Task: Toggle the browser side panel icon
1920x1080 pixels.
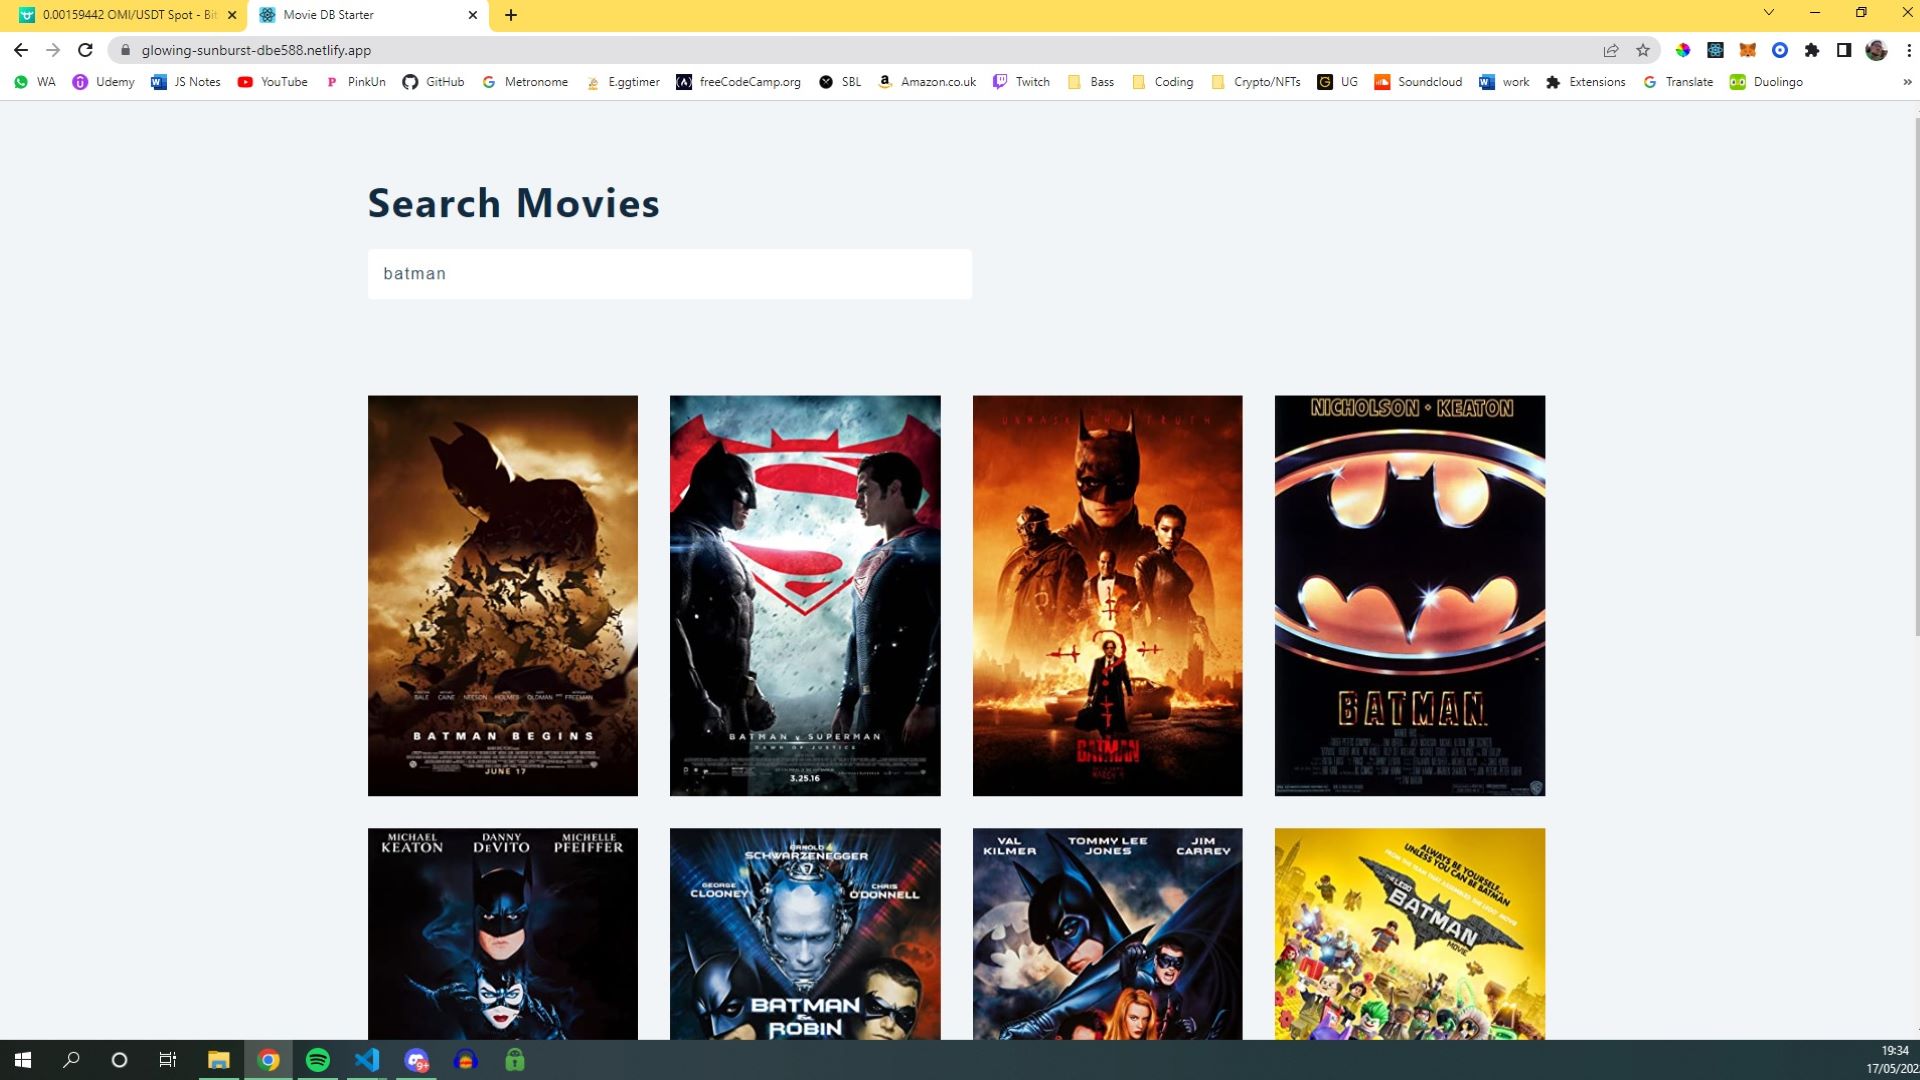Action: point(1844,50)
